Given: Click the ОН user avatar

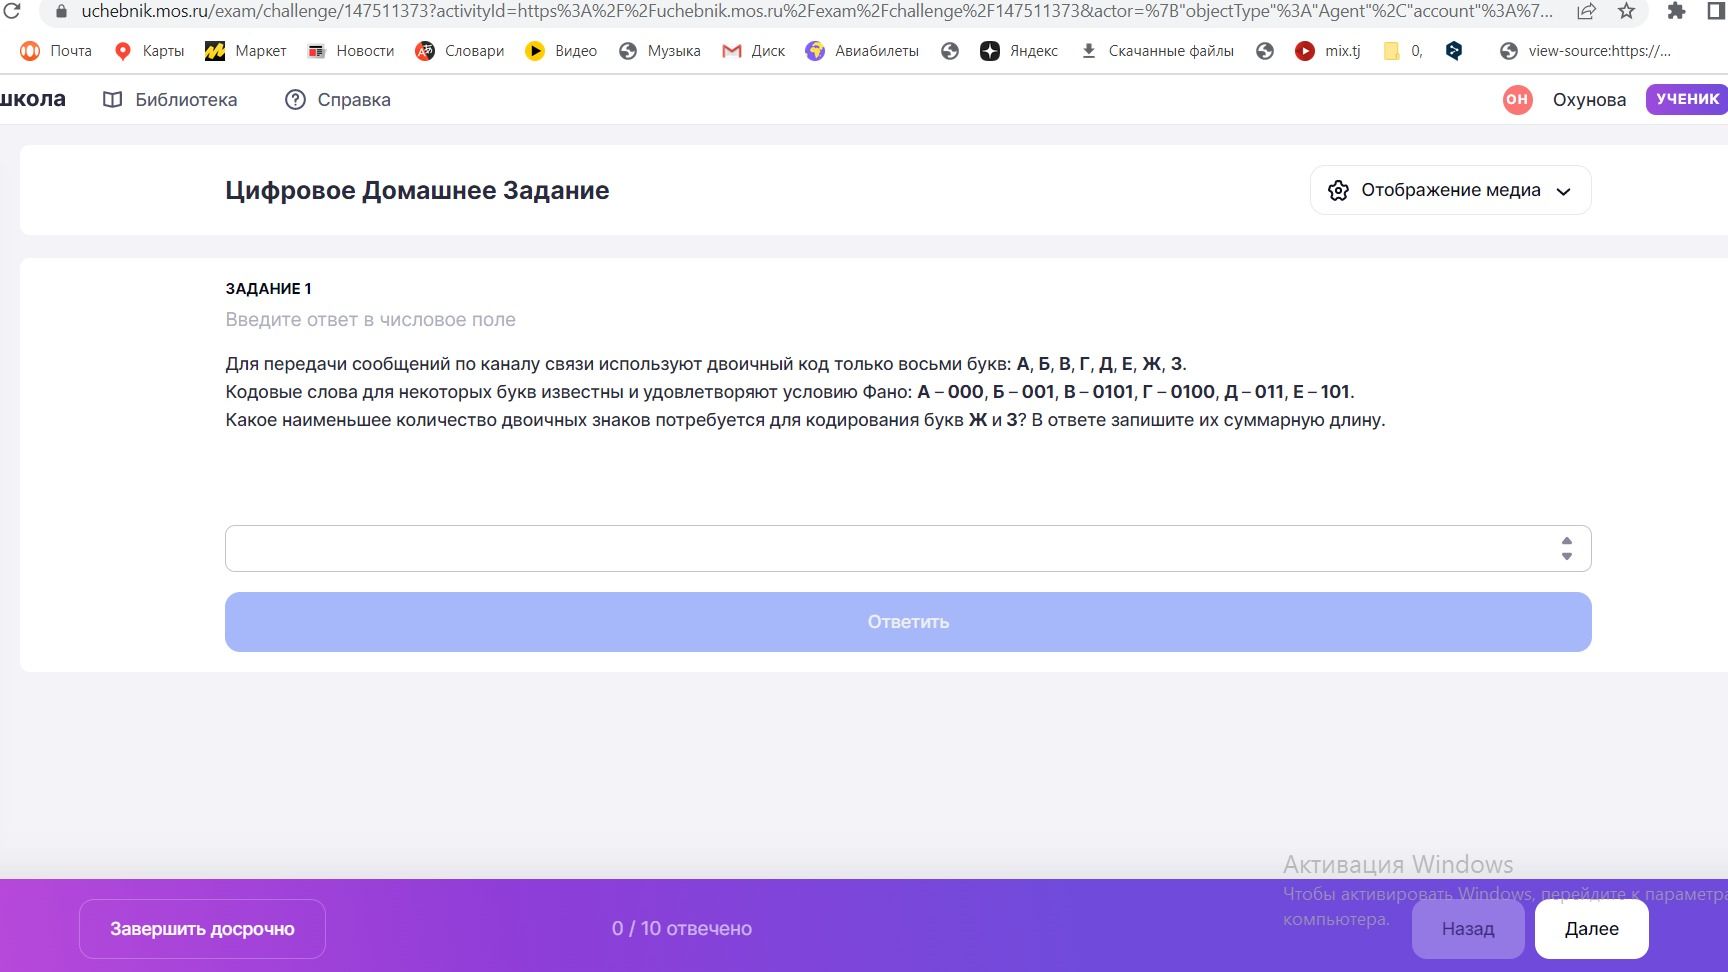Looking at the screenshot, I should [x=1518, y=99].
